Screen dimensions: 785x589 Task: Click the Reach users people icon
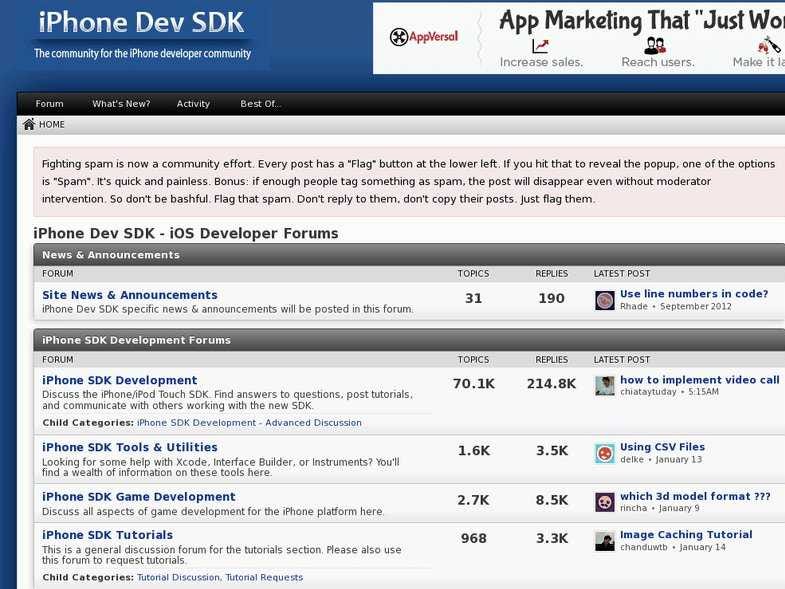(x=655, y=46)
